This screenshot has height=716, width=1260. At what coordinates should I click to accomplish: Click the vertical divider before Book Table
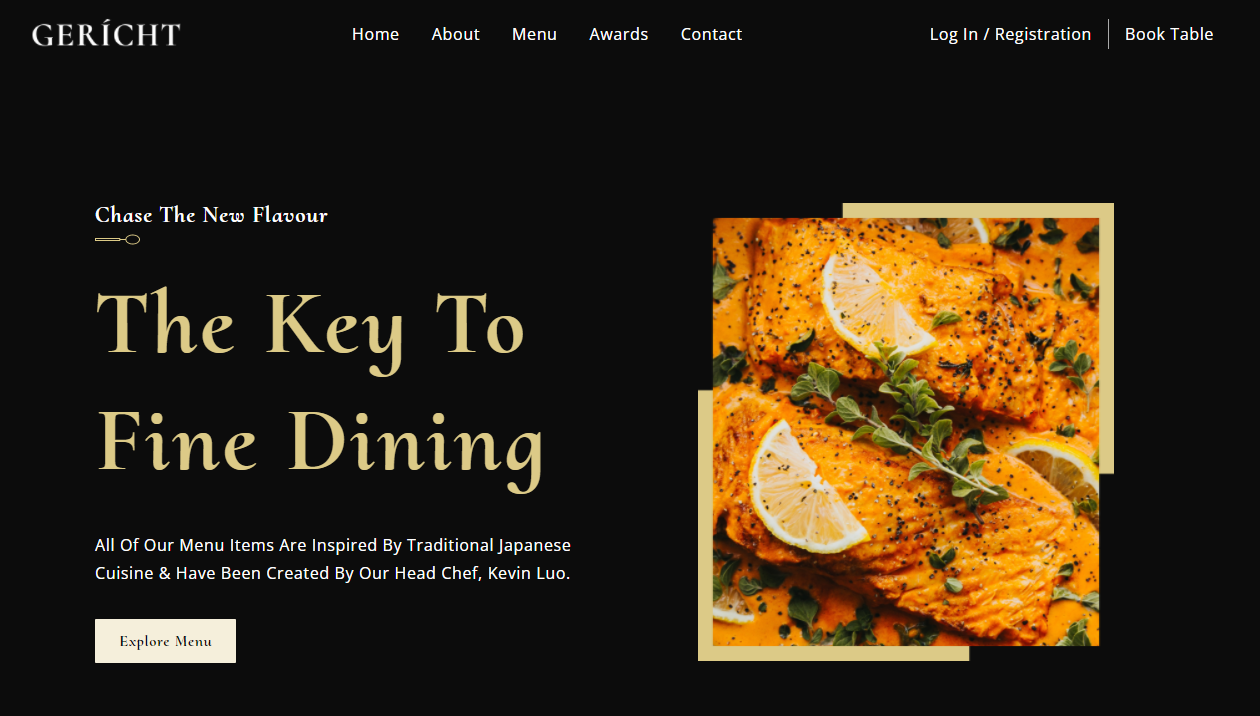tap(1108, 34)
